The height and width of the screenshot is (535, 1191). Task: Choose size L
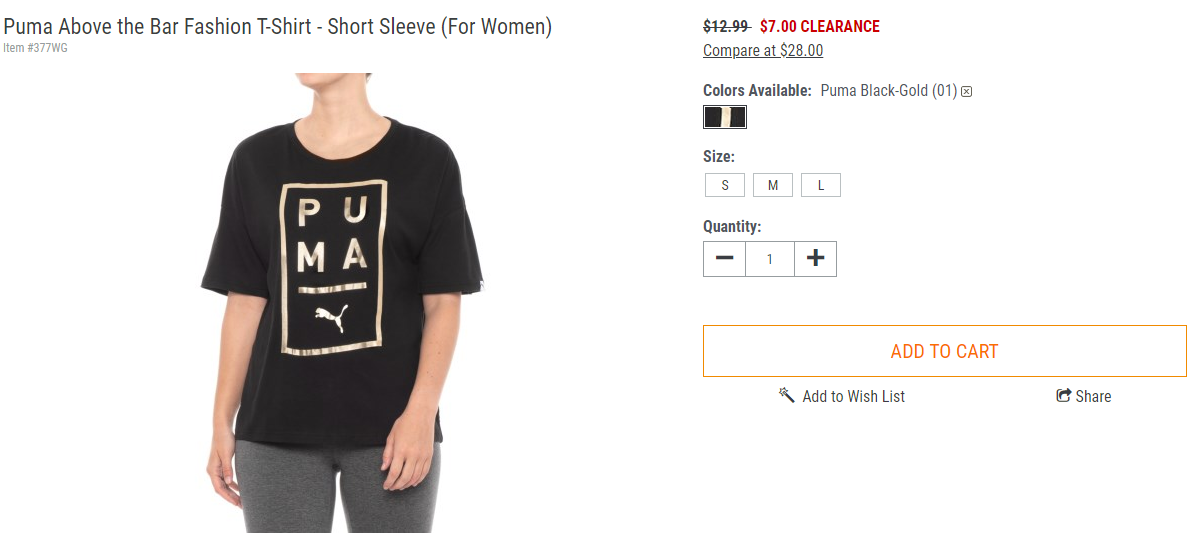coord(821,185)
